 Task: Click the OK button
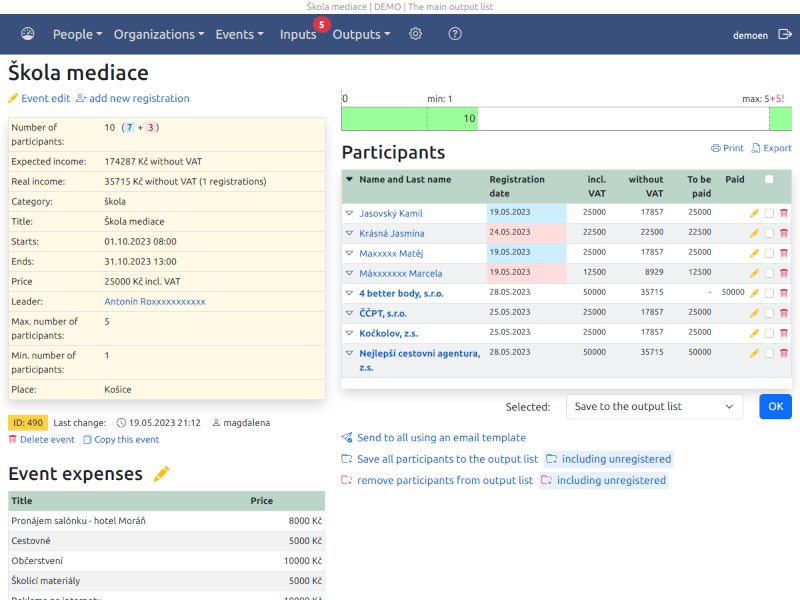pyautogui.click(x=776, y=407)
